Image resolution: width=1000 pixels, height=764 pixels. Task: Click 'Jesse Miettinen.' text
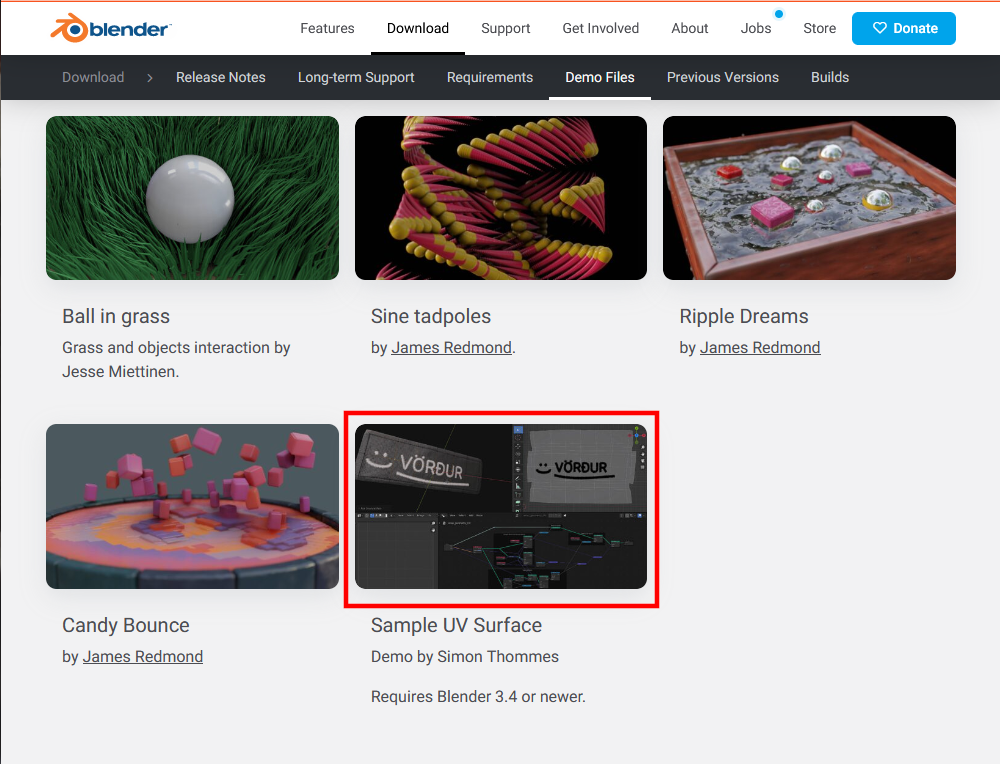(121, 371)
